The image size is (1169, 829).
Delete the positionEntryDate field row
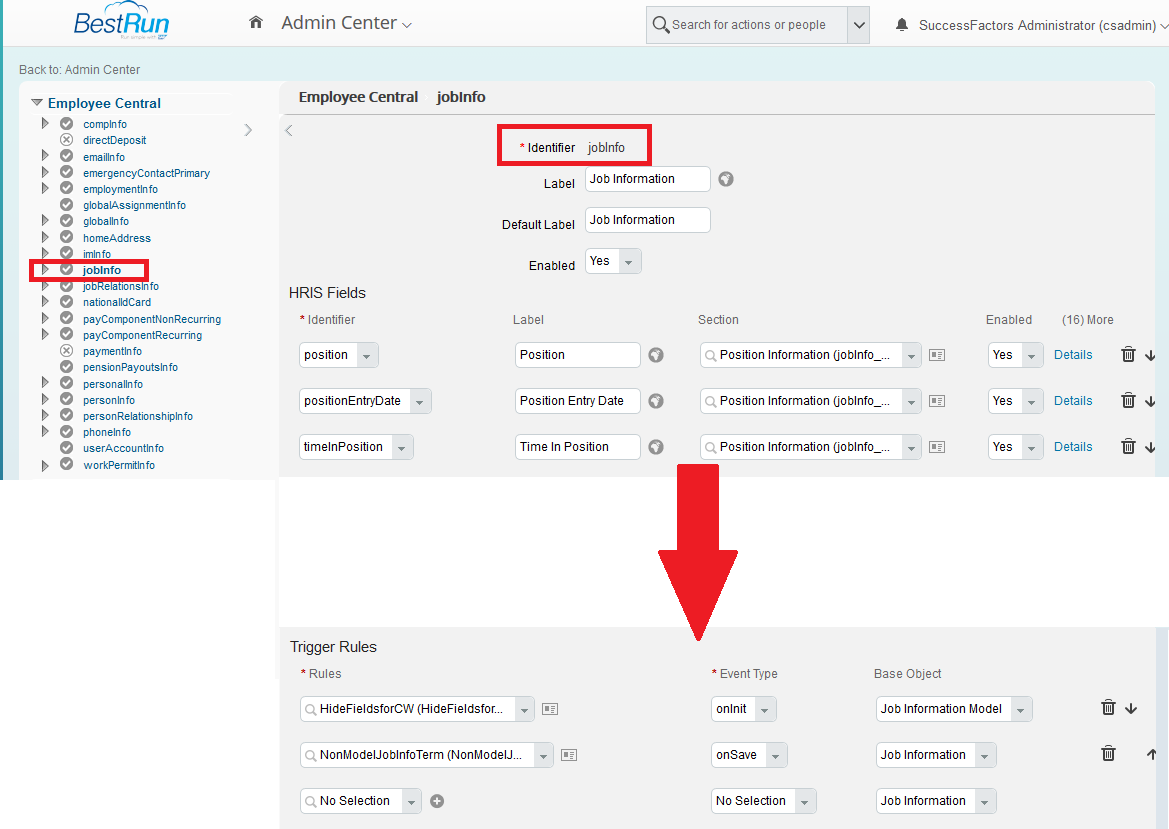1128,401
